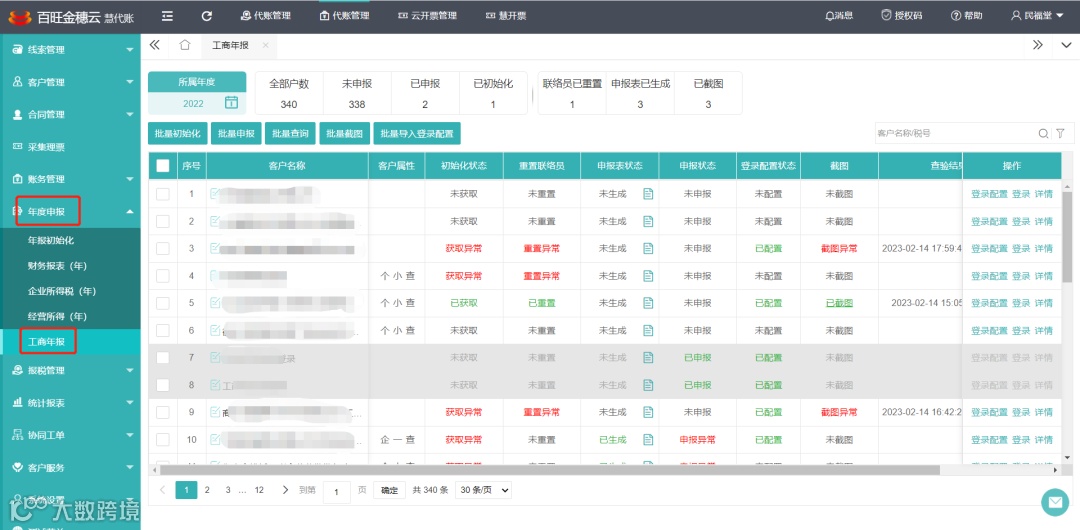
Task: Open the 申报表 document icon in row 5
Action: coord(647,303)
